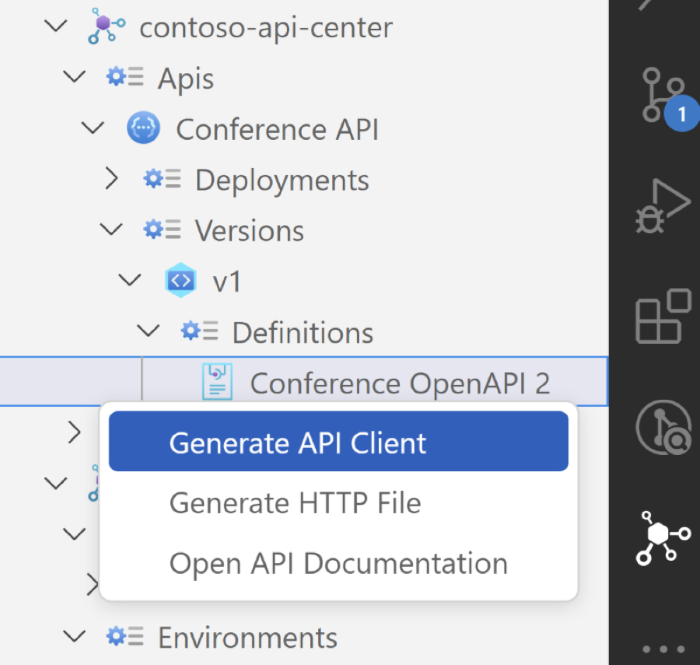This screenshot has width=700, height=665.
Task: Select the Conference OpenAPI 2 definition
Action: point(304,382)
